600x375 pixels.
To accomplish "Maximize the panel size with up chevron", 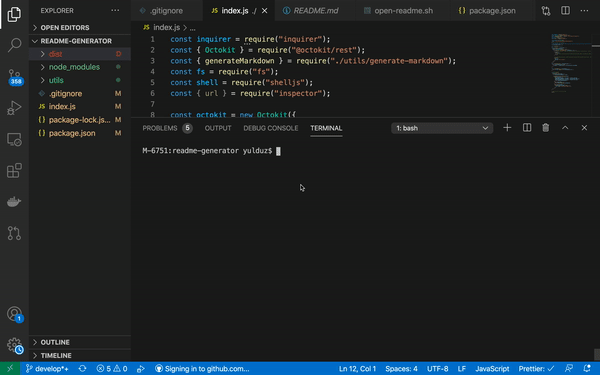I will [565, 128].
